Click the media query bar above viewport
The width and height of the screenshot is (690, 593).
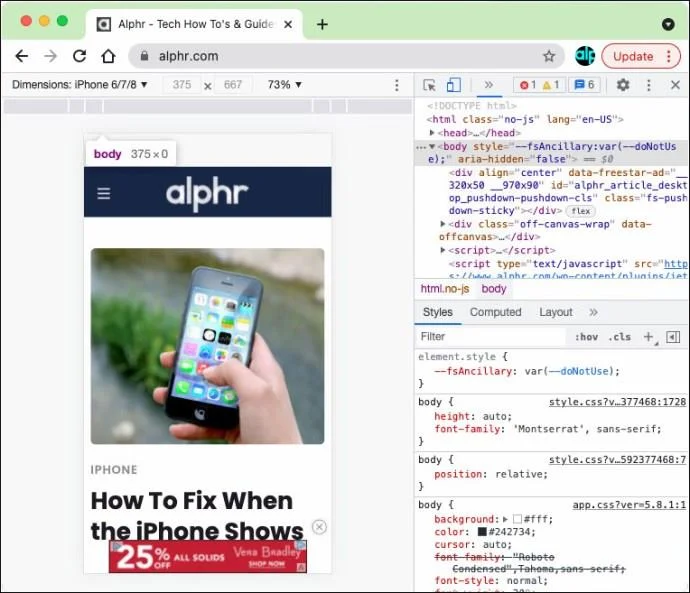point(208,106)
